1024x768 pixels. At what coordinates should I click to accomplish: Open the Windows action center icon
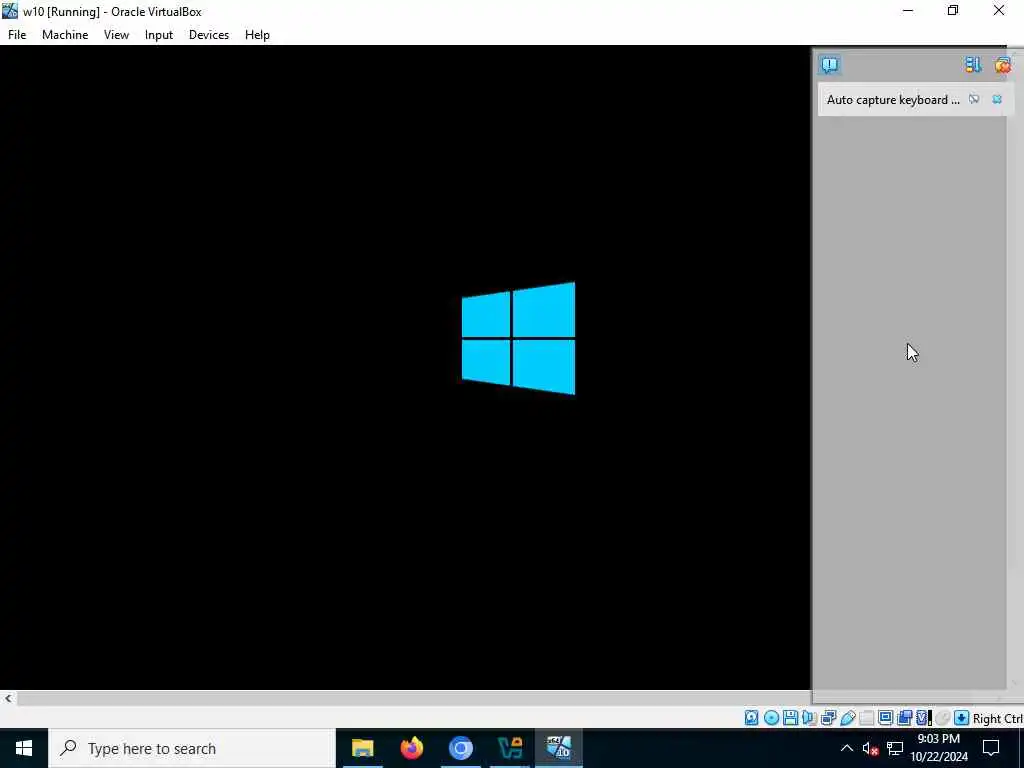point(991,748)
